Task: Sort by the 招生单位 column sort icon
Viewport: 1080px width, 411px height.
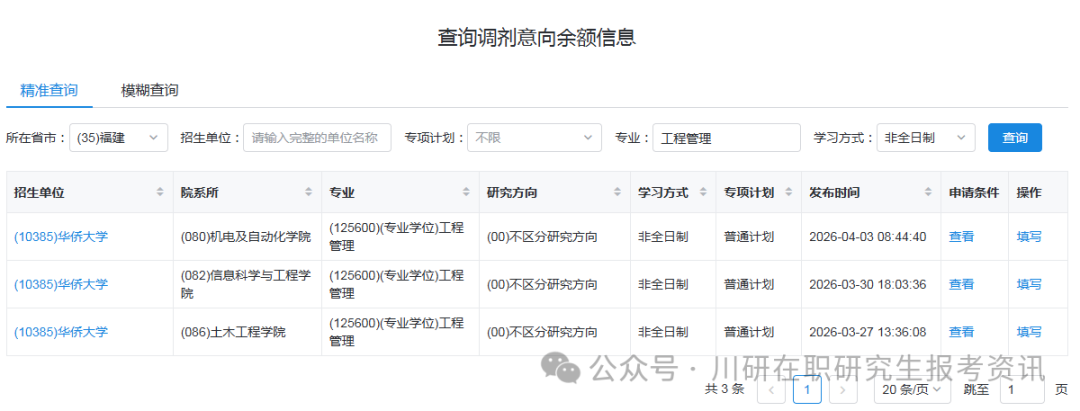Action: [x=160, y=192]
